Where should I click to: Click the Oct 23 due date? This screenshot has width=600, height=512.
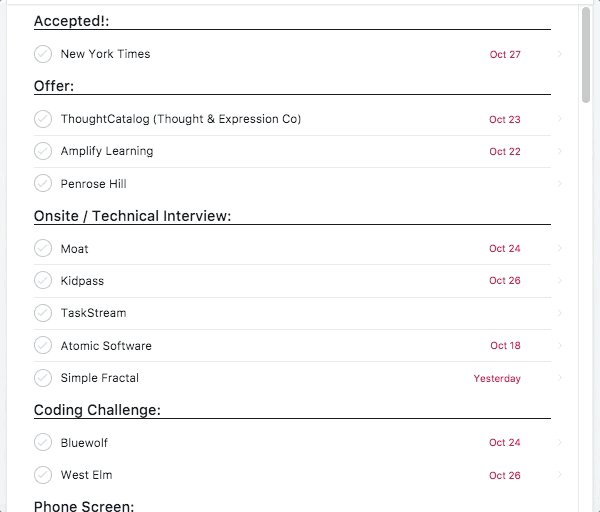point(505,119)
